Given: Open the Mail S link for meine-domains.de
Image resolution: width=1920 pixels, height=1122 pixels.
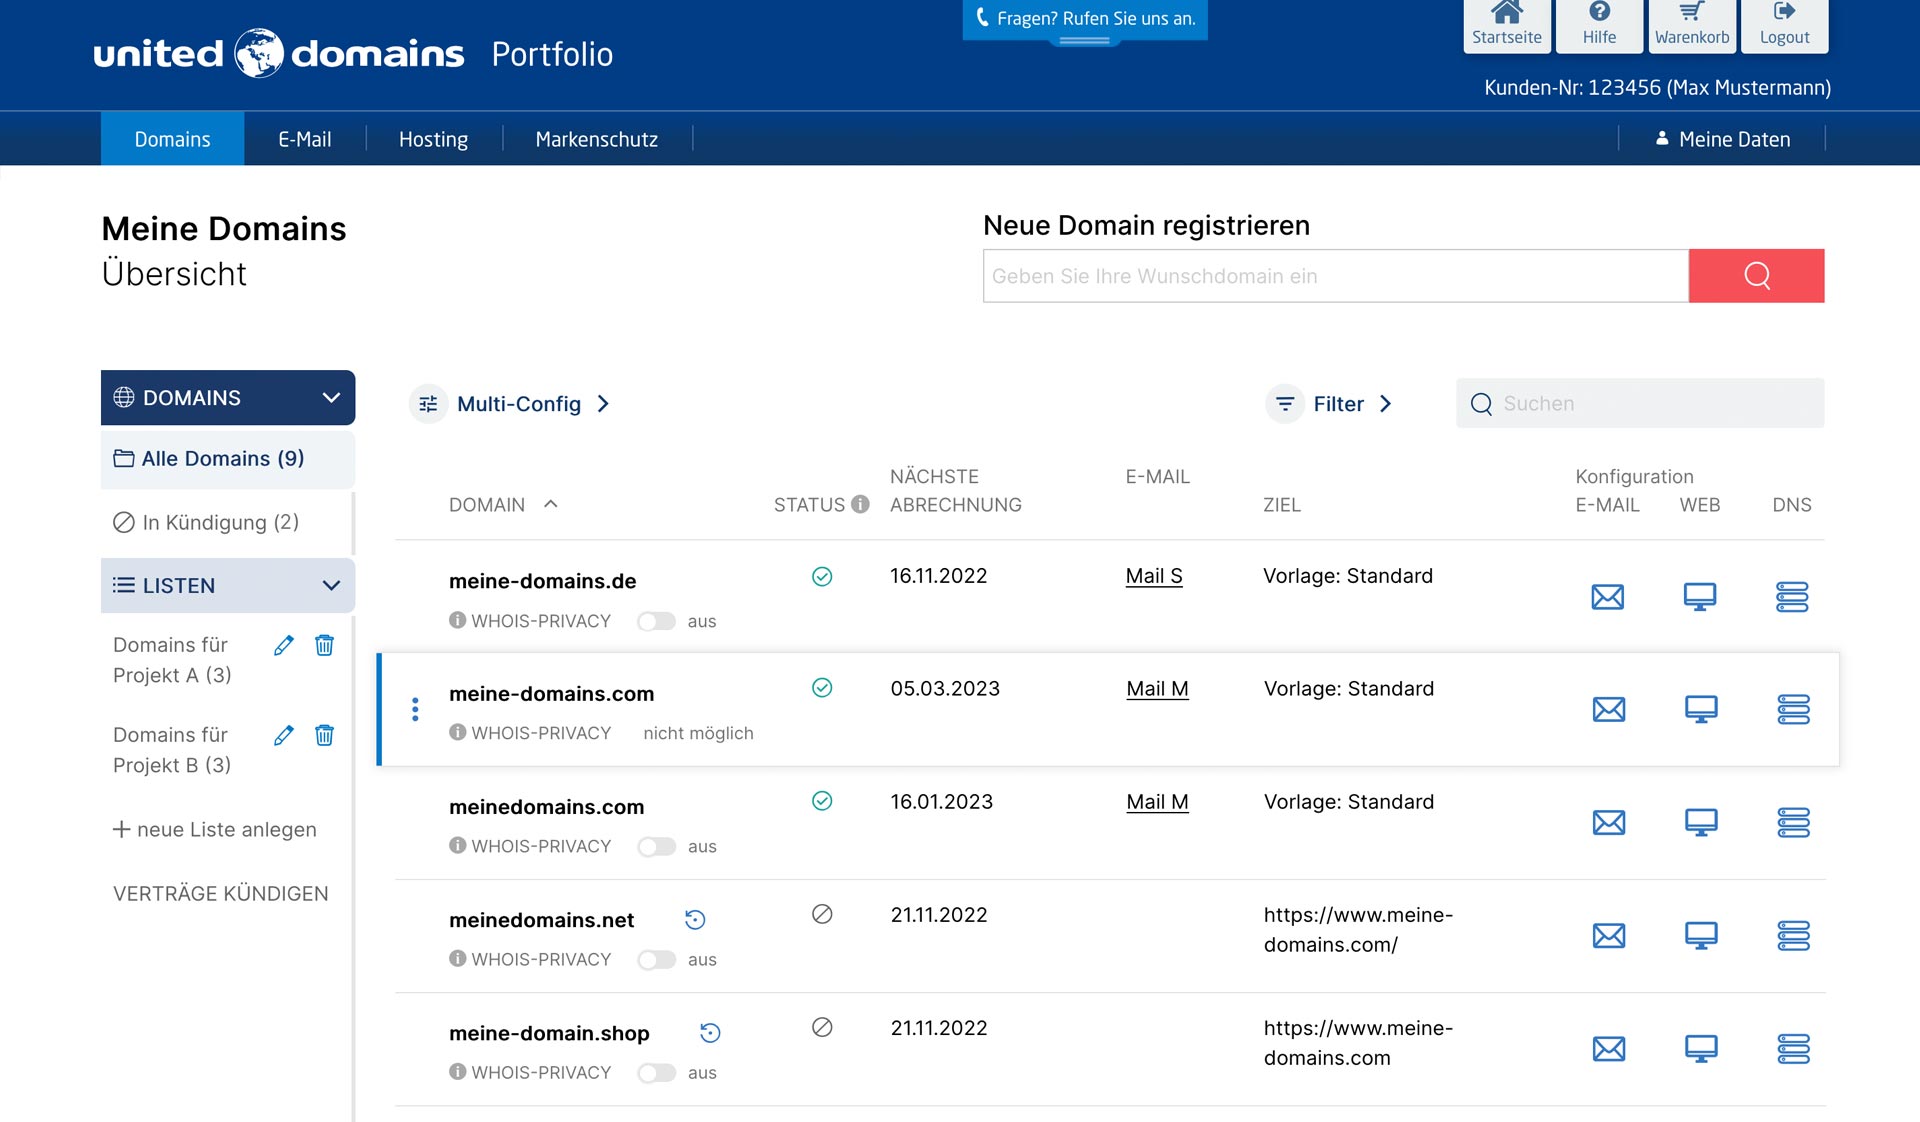Looking at the screenshot, I should pyautogui.click(x=1153, y=576).
